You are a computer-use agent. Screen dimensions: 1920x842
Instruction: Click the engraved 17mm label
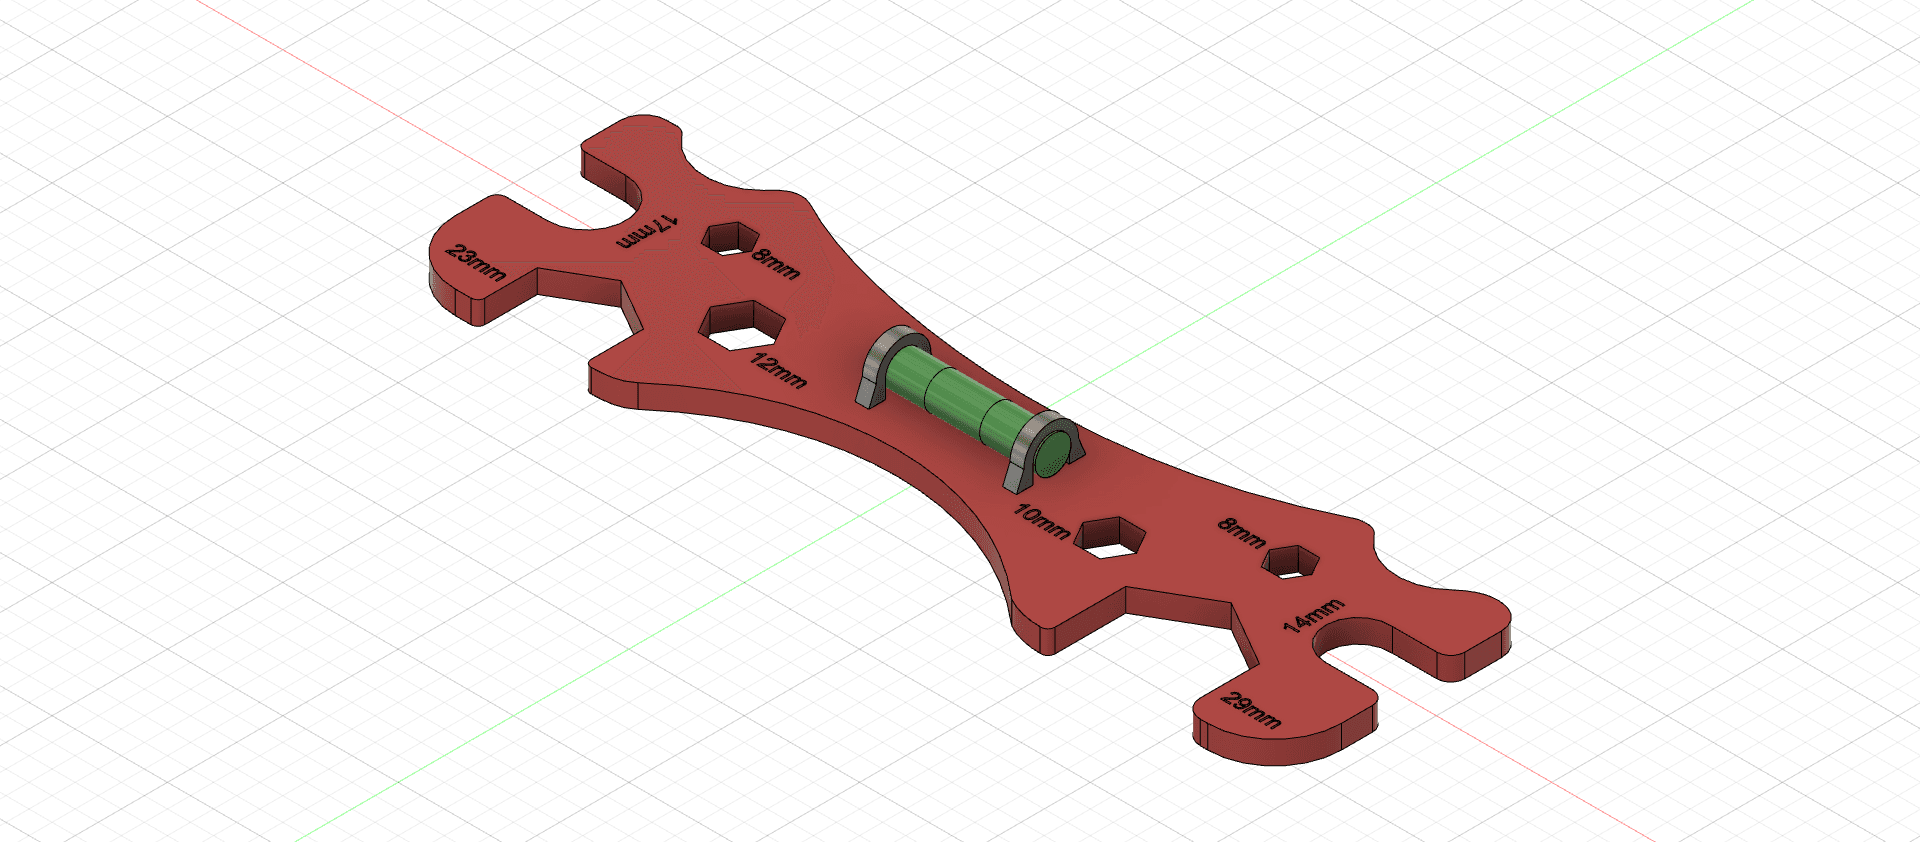647,231
